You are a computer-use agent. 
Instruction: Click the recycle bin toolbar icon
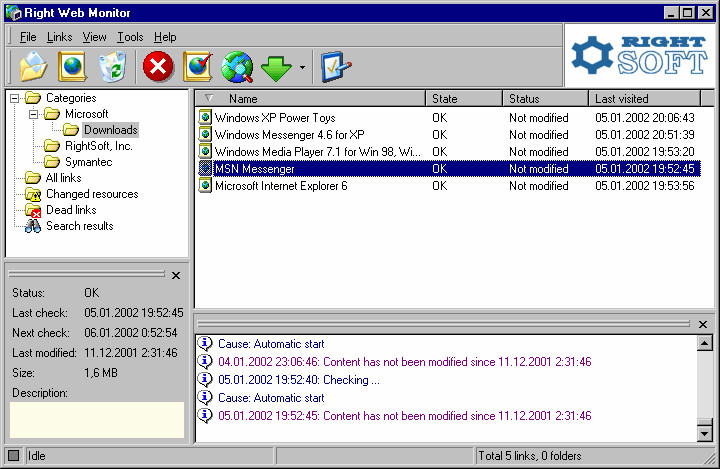[112, 67]
